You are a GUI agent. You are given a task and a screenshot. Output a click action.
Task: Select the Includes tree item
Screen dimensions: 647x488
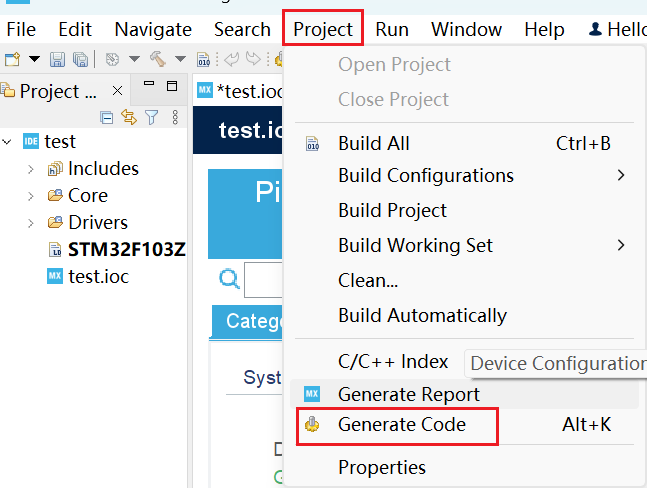tap(103, 169)
